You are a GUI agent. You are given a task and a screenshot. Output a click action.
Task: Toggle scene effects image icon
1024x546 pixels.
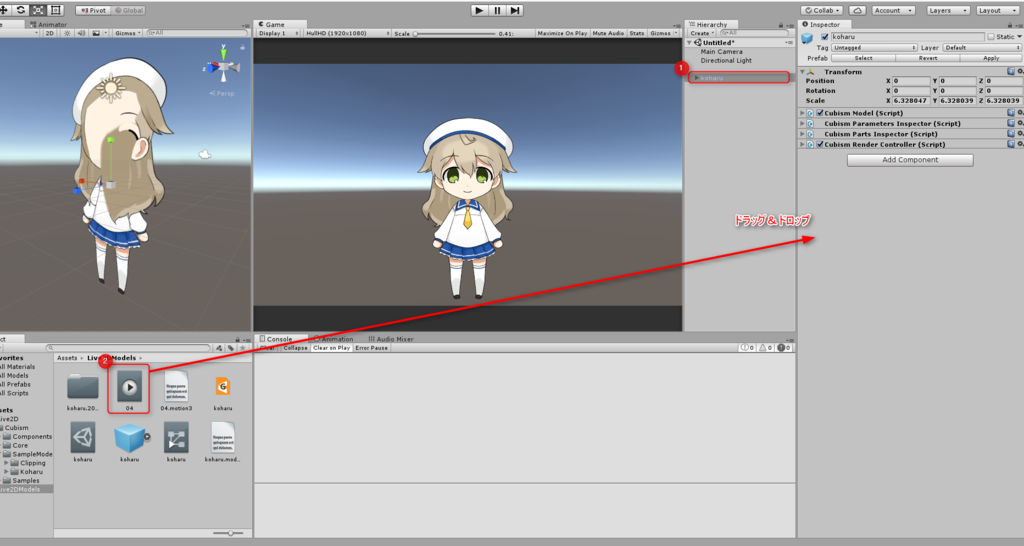coord(96,33)
